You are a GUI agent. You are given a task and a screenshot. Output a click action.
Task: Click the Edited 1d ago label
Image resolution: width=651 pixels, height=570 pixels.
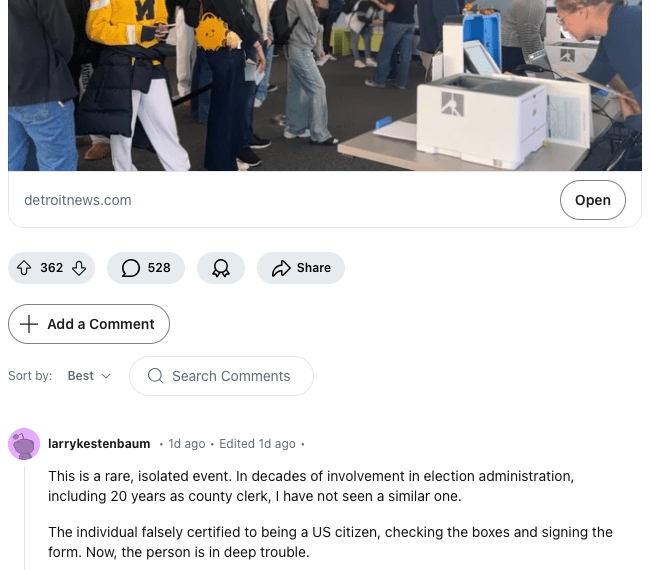[257, 444]
